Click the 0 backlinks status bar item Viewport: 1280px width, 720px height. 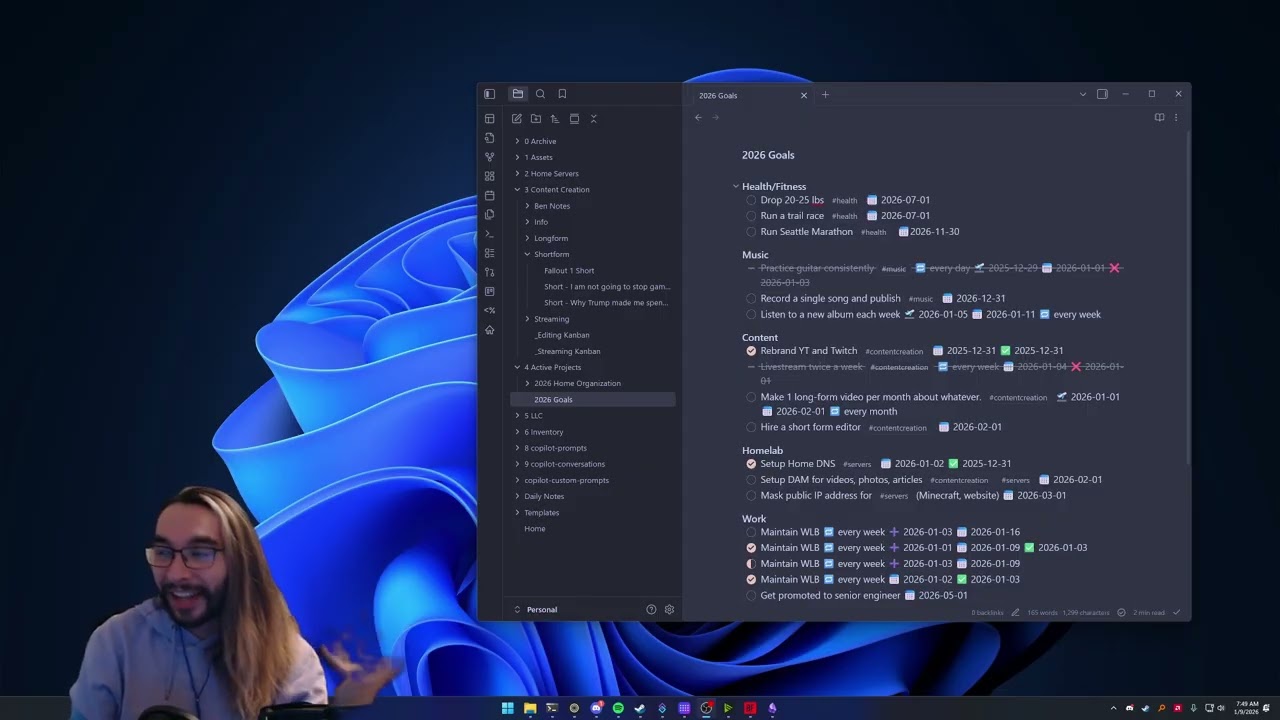pyautogui.click(x=987, y=612)
